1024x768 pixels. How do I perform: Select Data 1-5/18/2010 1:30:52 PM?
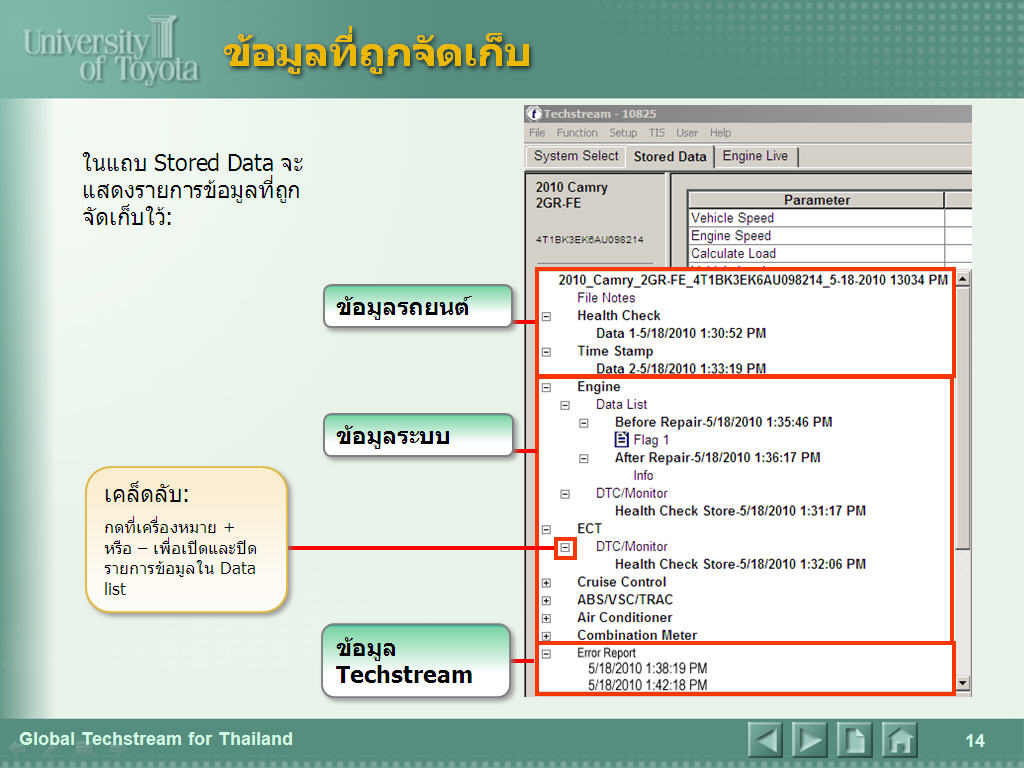pyautogui.click(x=680, y=333)
